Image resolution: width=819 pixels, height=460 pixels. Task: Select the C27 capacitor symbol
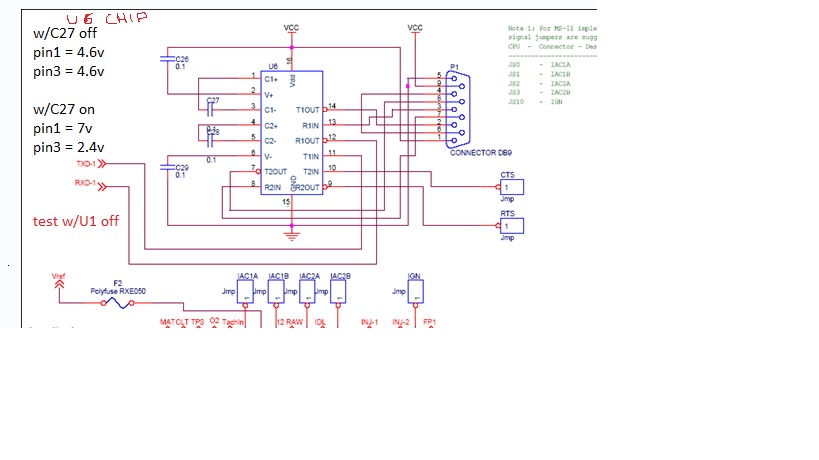(211, 109)
